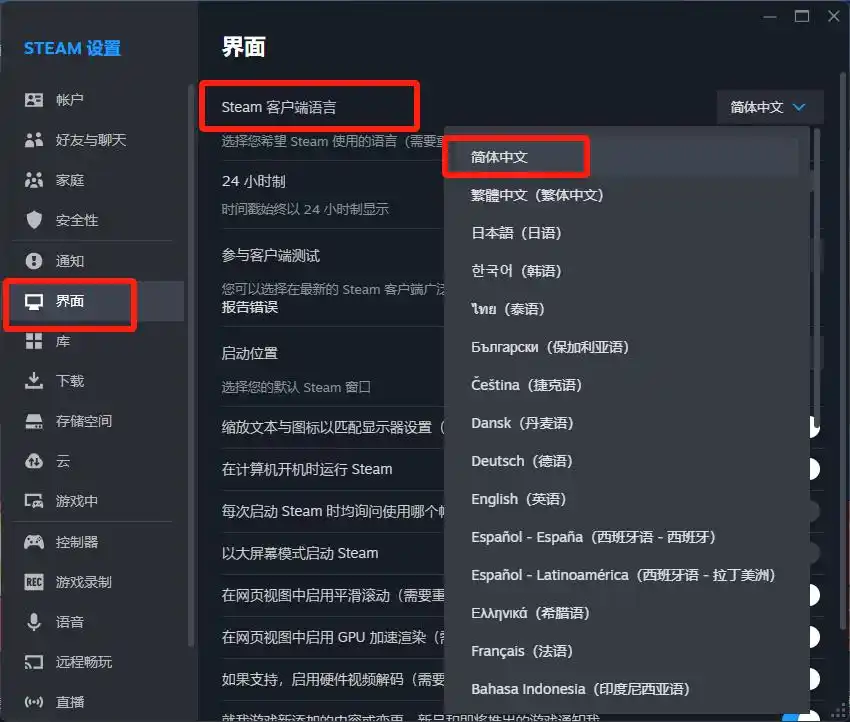
Task: Open the 库 library grid icon
Action: (34, 341)
